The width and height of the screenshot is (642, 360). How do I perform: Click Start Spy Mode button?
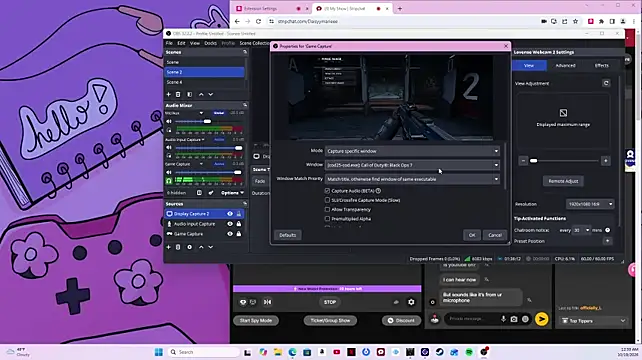click(x=256, y=321)
